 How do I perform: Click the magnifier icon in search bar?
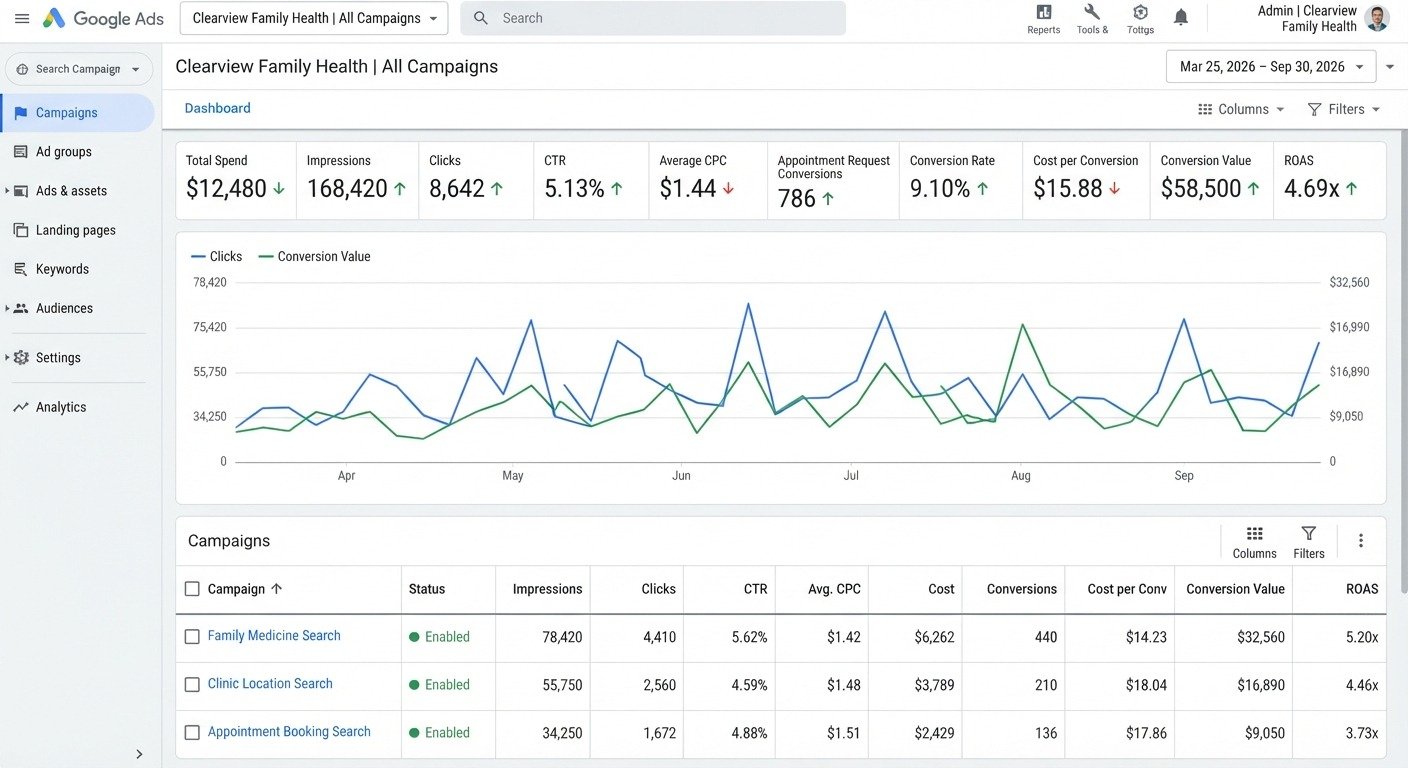pos(481,18)
